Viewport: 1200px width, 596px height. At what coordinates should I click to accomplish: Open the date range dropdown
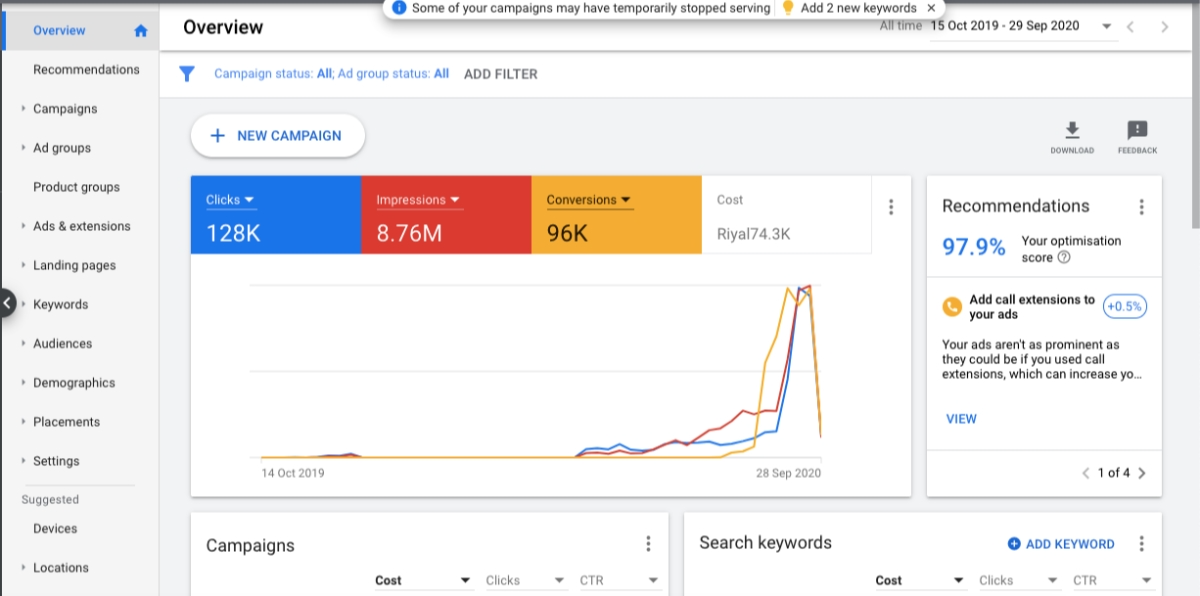click(1107, 27)
